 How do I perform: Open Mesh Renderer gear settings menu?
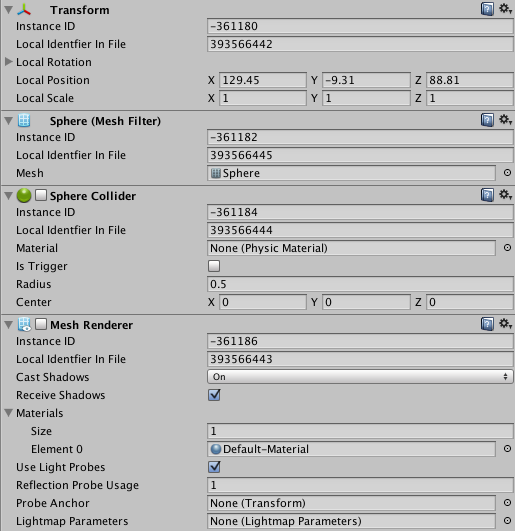[505, 324]
